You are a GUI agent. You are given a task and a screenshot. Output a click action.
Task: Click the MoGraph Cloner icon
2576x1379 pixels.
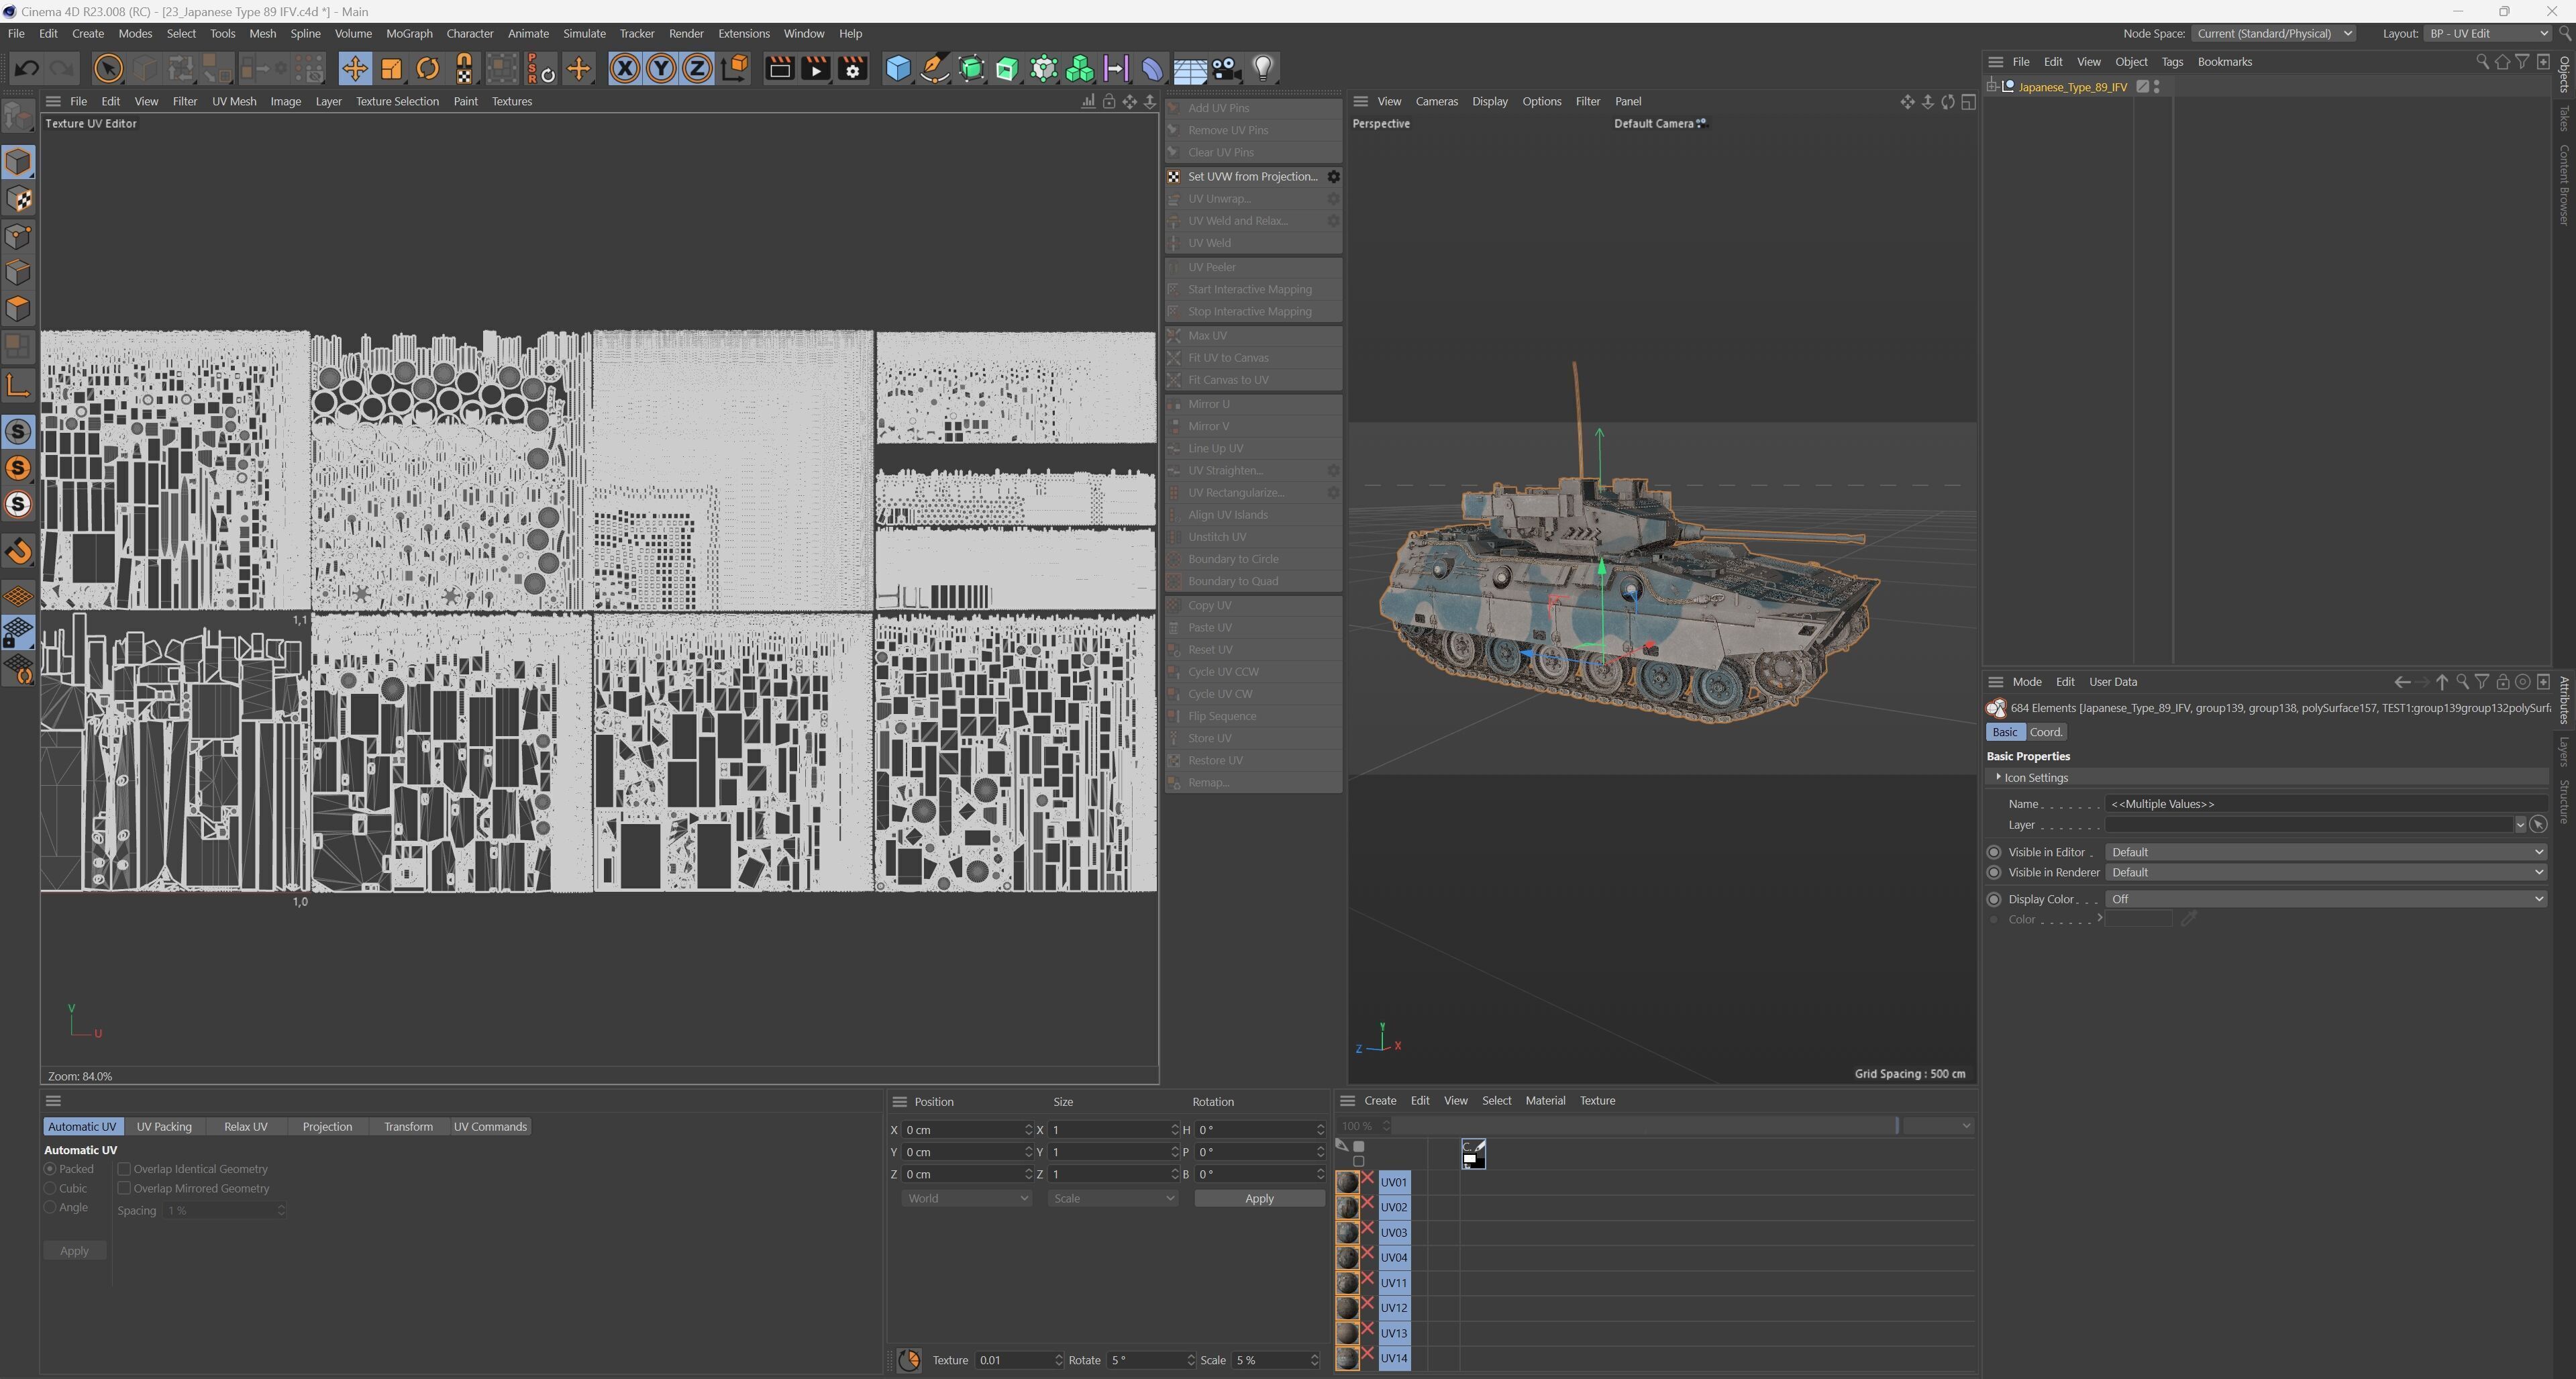(x=1080, y=68)
